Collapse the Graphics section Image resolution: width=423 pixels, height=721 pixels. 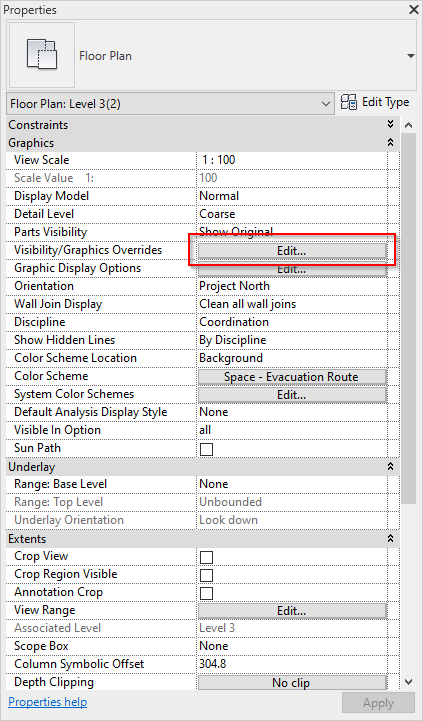click(x=390, y=143)
